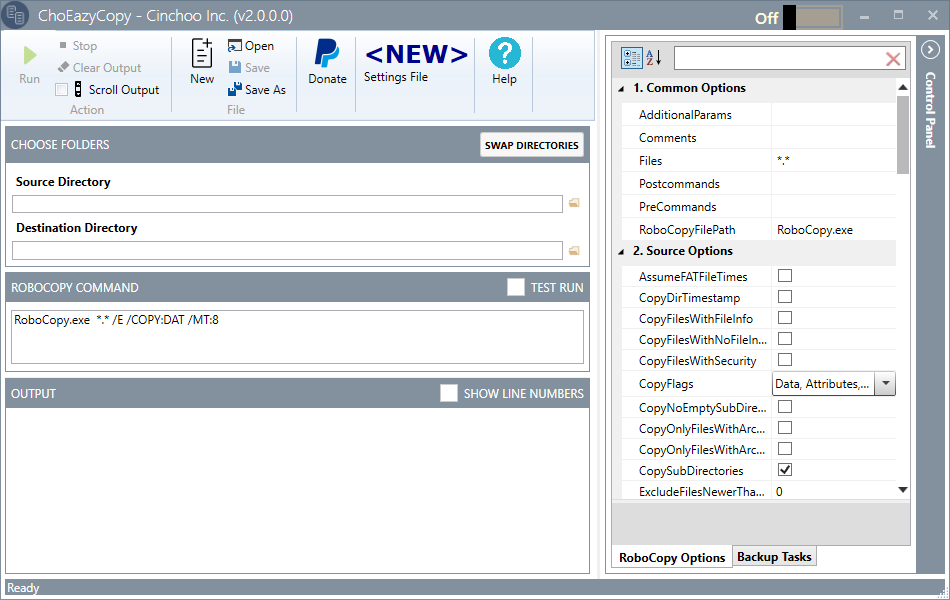
Task: Collapse the Control Panel arrow icon
Action: coord(930,50)
